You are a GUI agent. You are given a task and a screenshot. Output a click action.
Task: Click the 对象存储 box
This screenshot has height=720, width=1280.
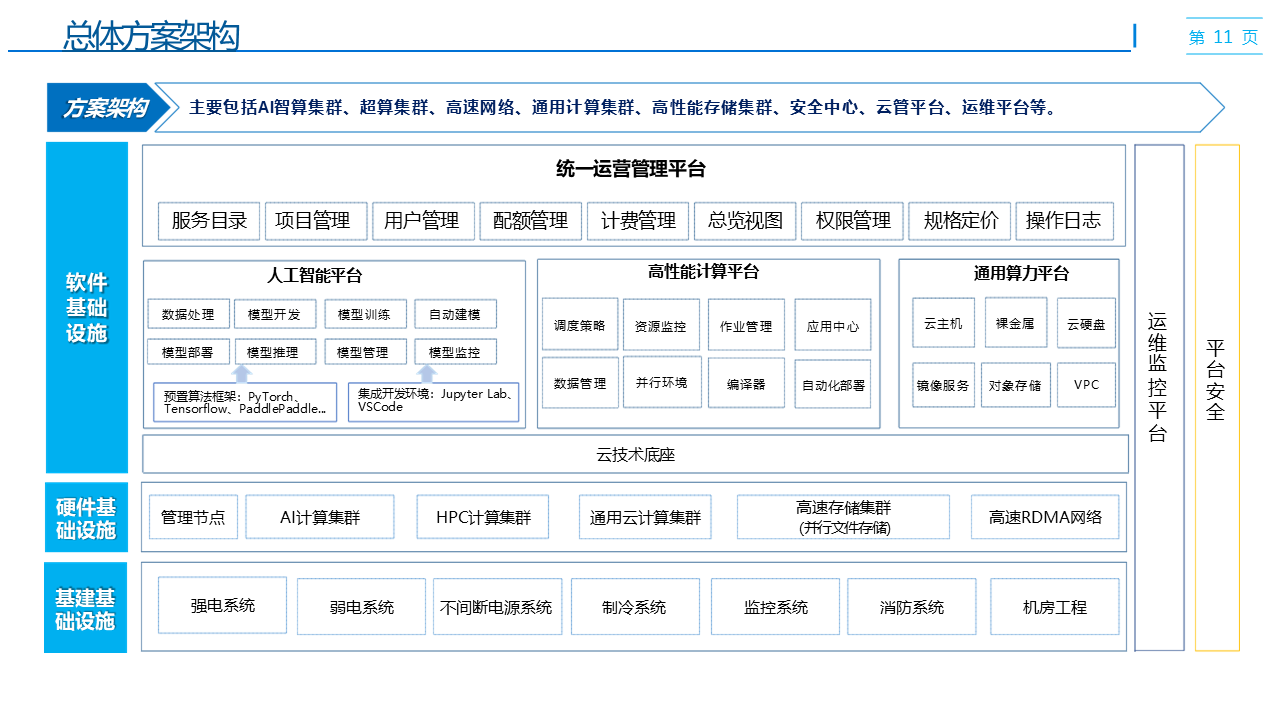(x=1015, y=385)
